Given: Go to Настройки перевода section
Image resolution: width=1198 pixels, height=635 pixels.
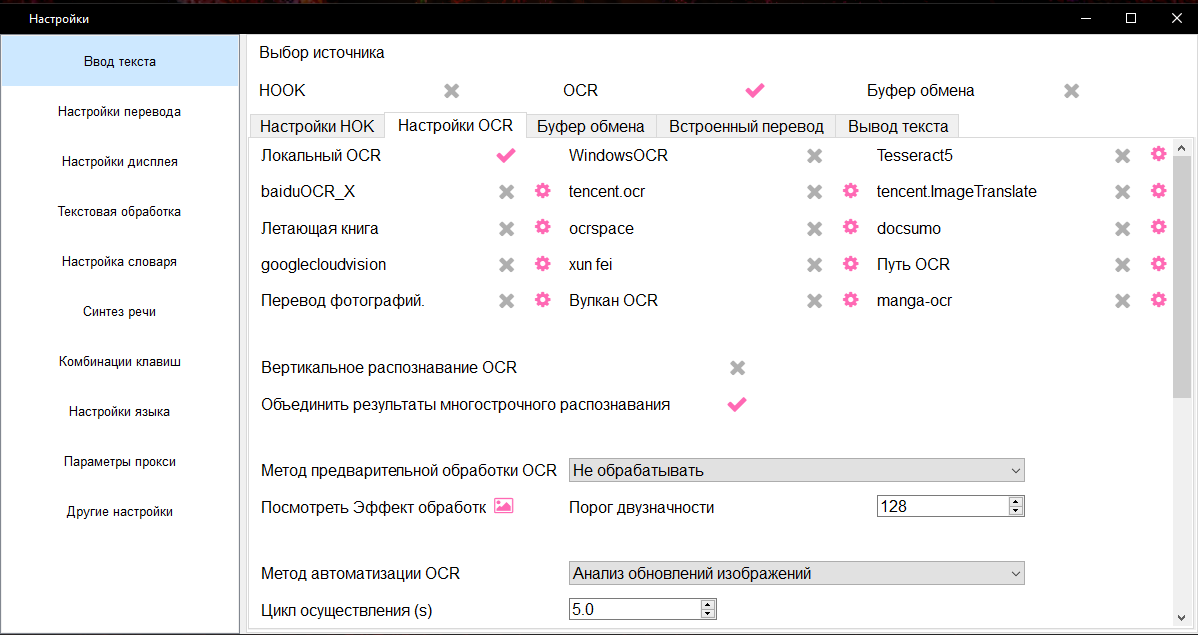Looking at the screenshot, I should (x=120, y=112).
